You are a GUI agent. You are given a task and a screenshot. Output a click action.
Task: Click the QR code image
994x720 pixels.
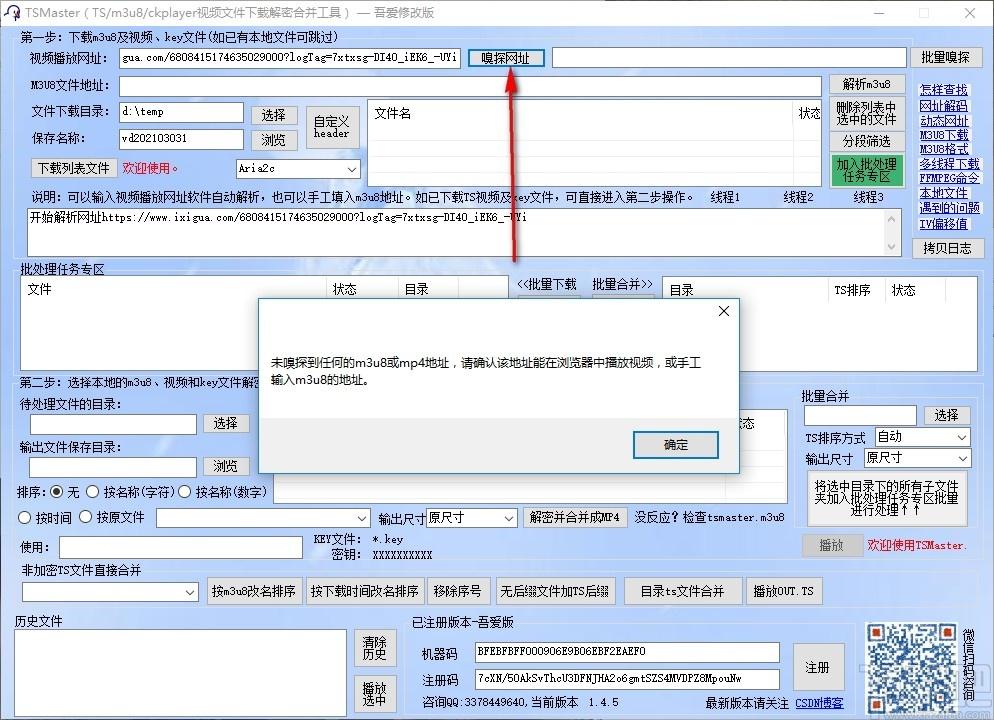point(909,665)
